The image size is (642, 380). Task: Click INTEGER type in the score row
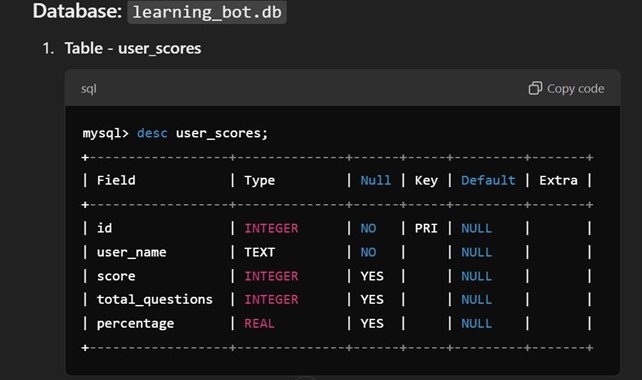coord(271,276)
